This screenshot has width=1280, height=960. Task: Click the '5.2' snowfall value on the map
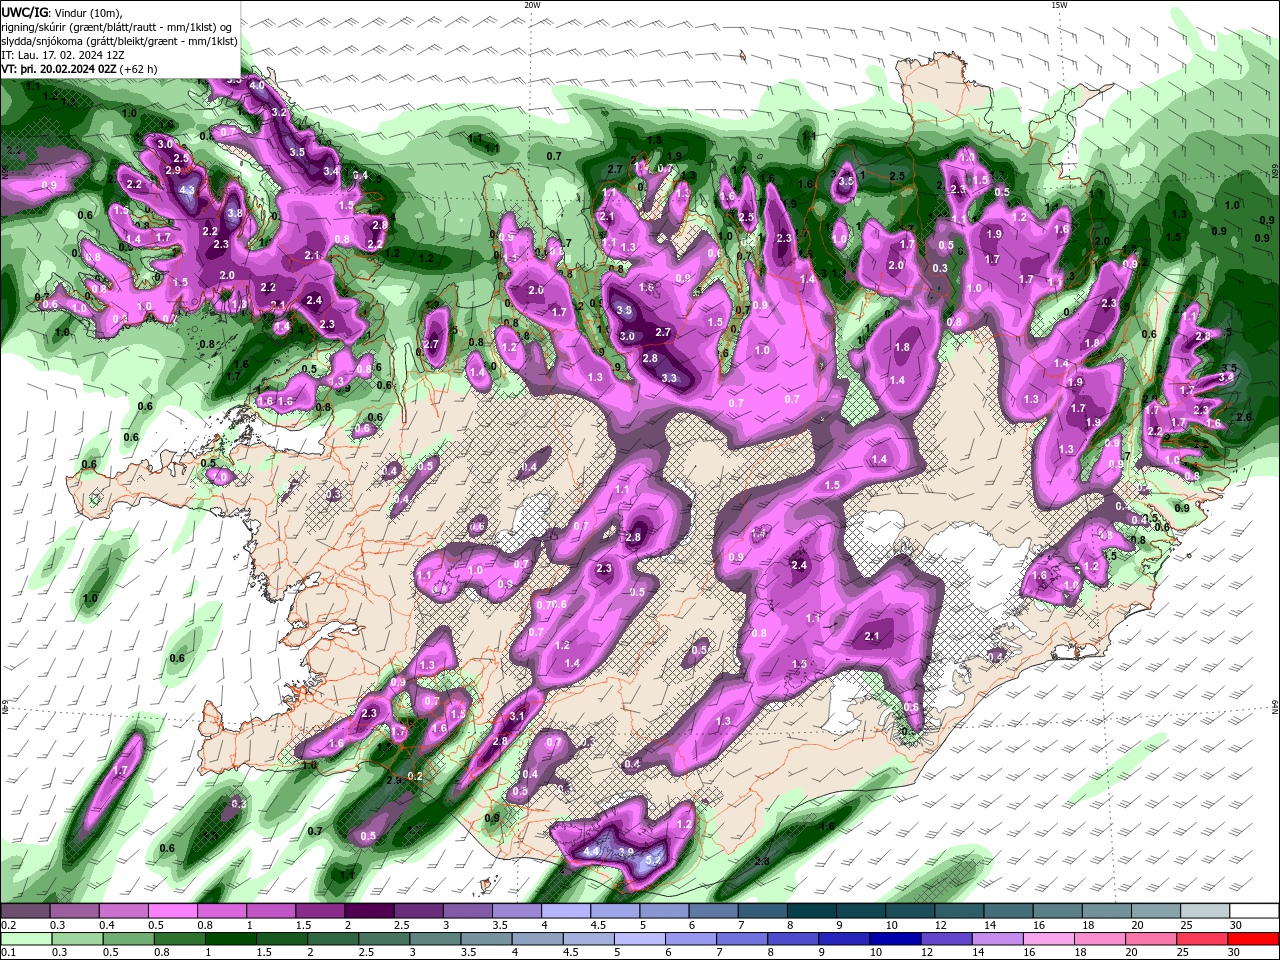click(655, 860)
